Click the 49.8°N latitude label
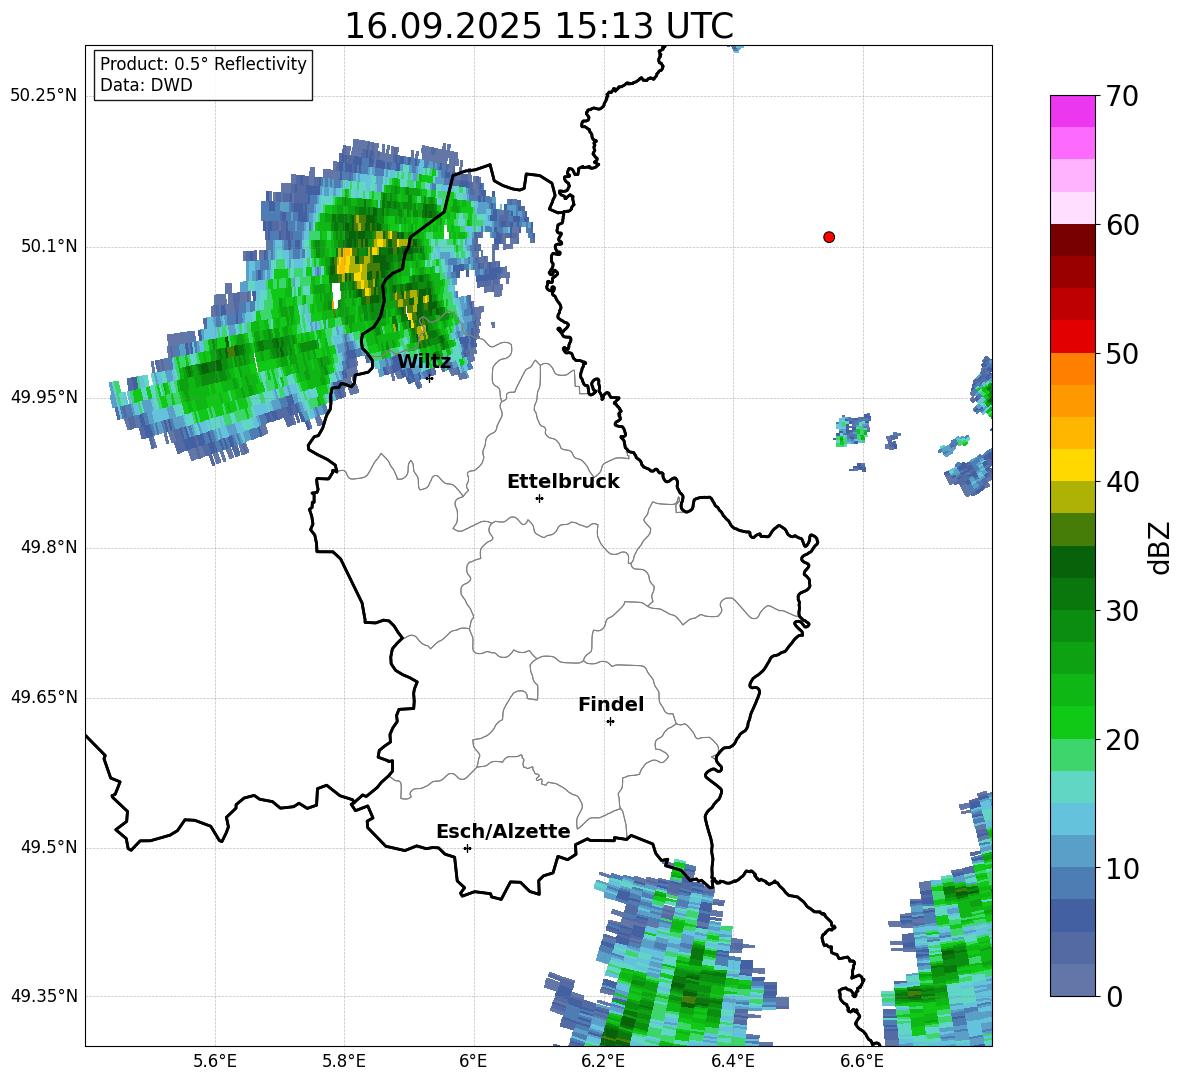 50,547
